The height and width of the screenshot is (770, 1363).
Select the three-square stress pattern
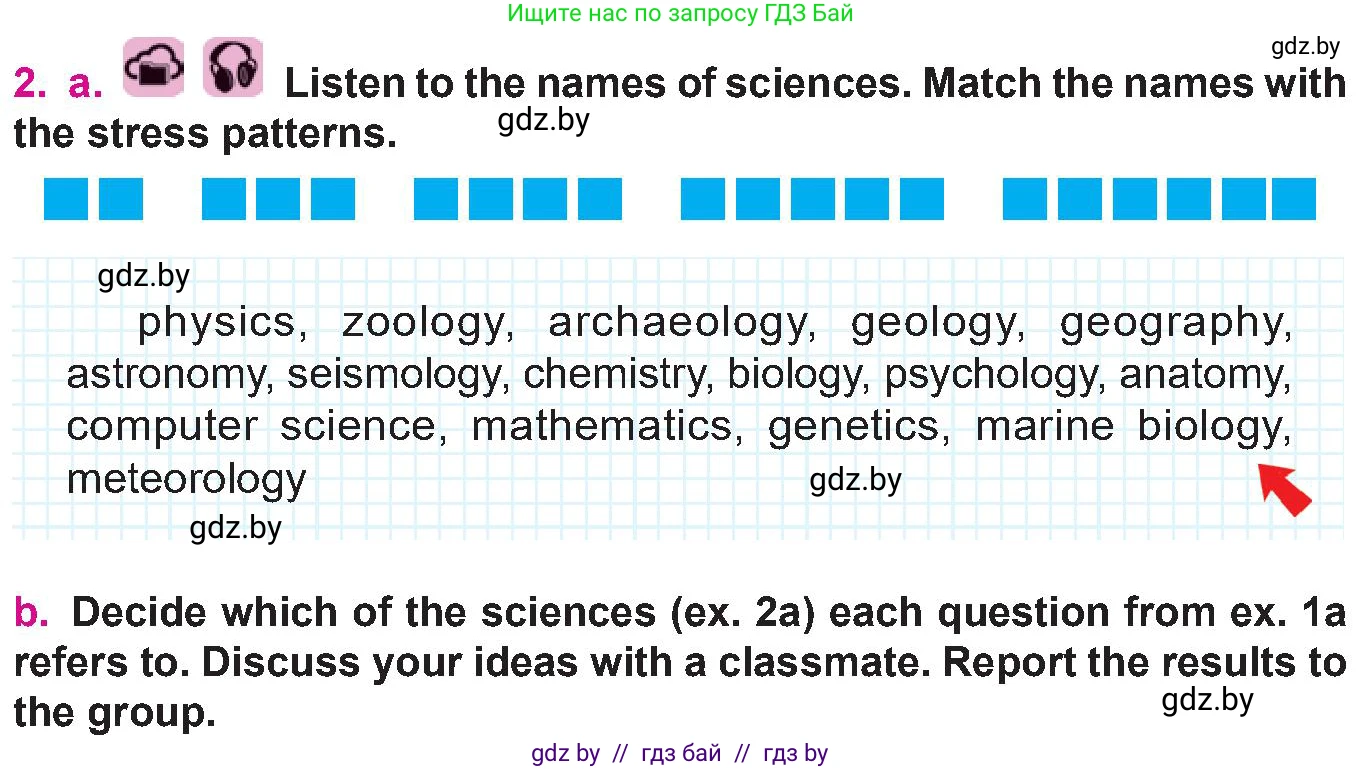coord(278,199)
